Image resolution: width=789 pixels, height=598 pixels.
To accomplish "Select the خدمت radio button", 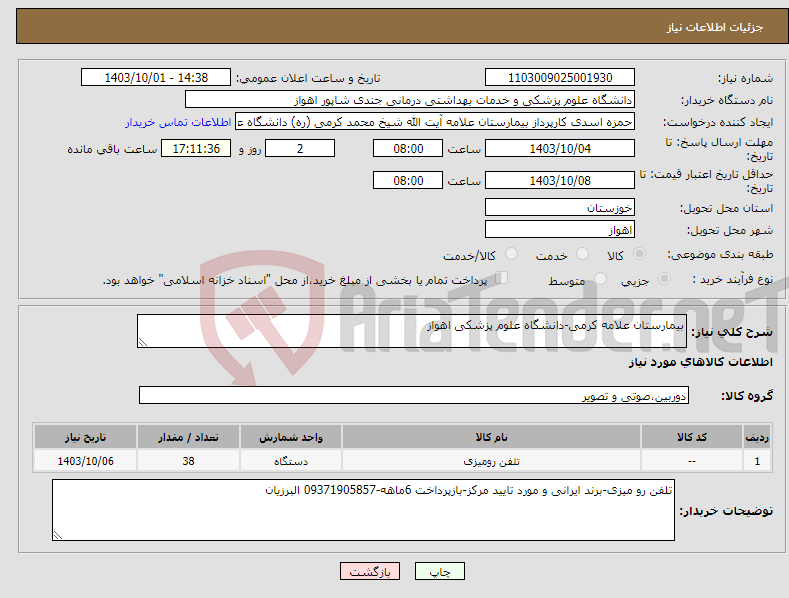I will coord(582,254).
